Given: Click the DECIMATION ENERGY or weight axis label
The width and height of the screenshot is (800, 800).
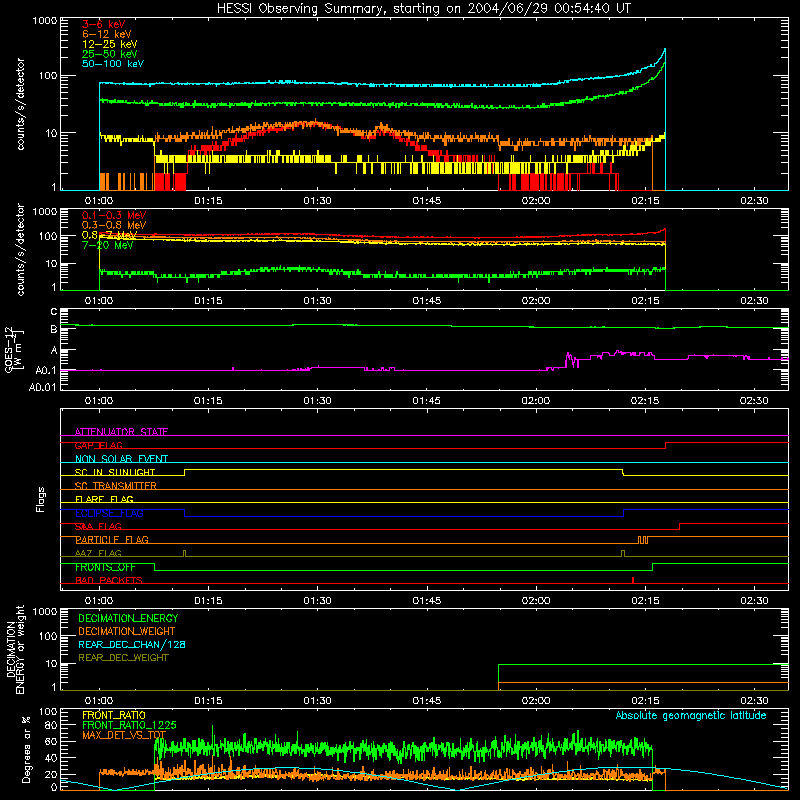Looking at the screenshot, I should pyautogui.click(x=15, y=649).
